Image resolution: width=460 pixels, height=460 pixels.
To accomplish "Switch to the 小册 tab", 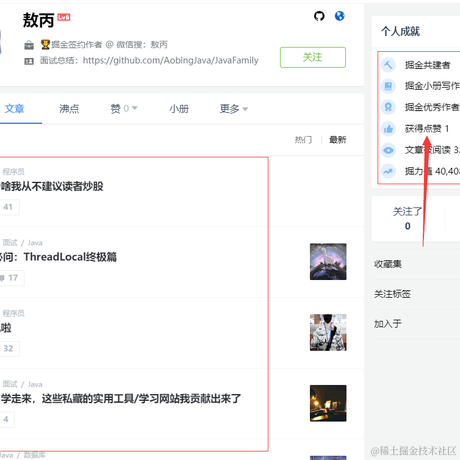I will tap(179, 109).
